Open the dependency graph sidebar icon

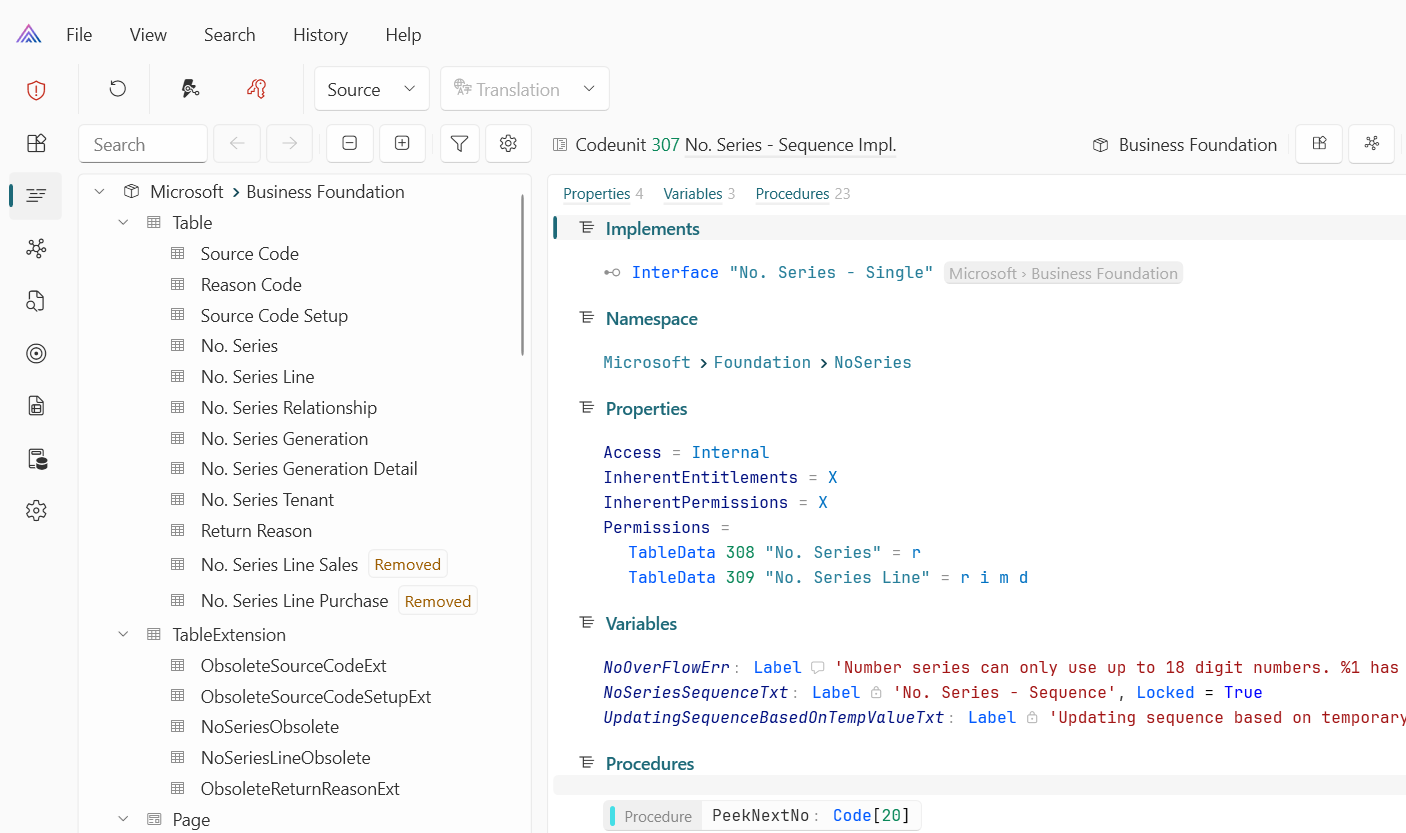tap(36, 248)
